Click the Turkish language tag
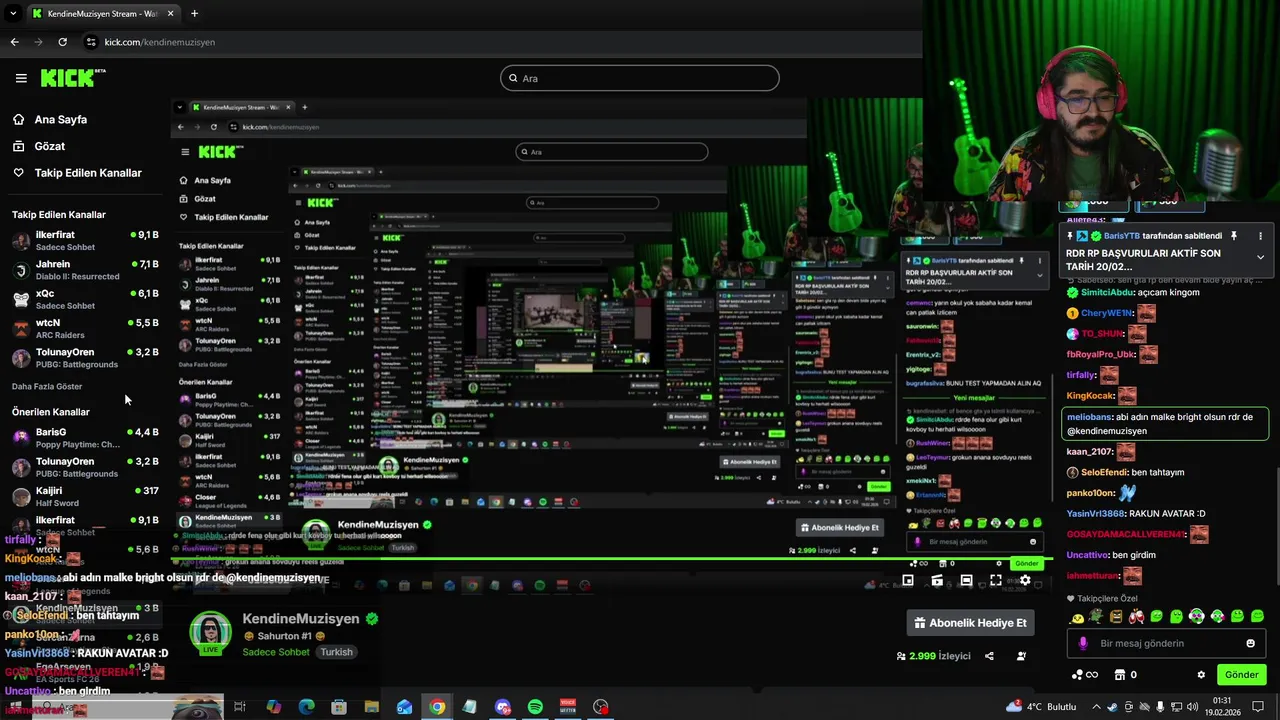The height and width of the screenshot is (720, 1280). coord(336,652)
